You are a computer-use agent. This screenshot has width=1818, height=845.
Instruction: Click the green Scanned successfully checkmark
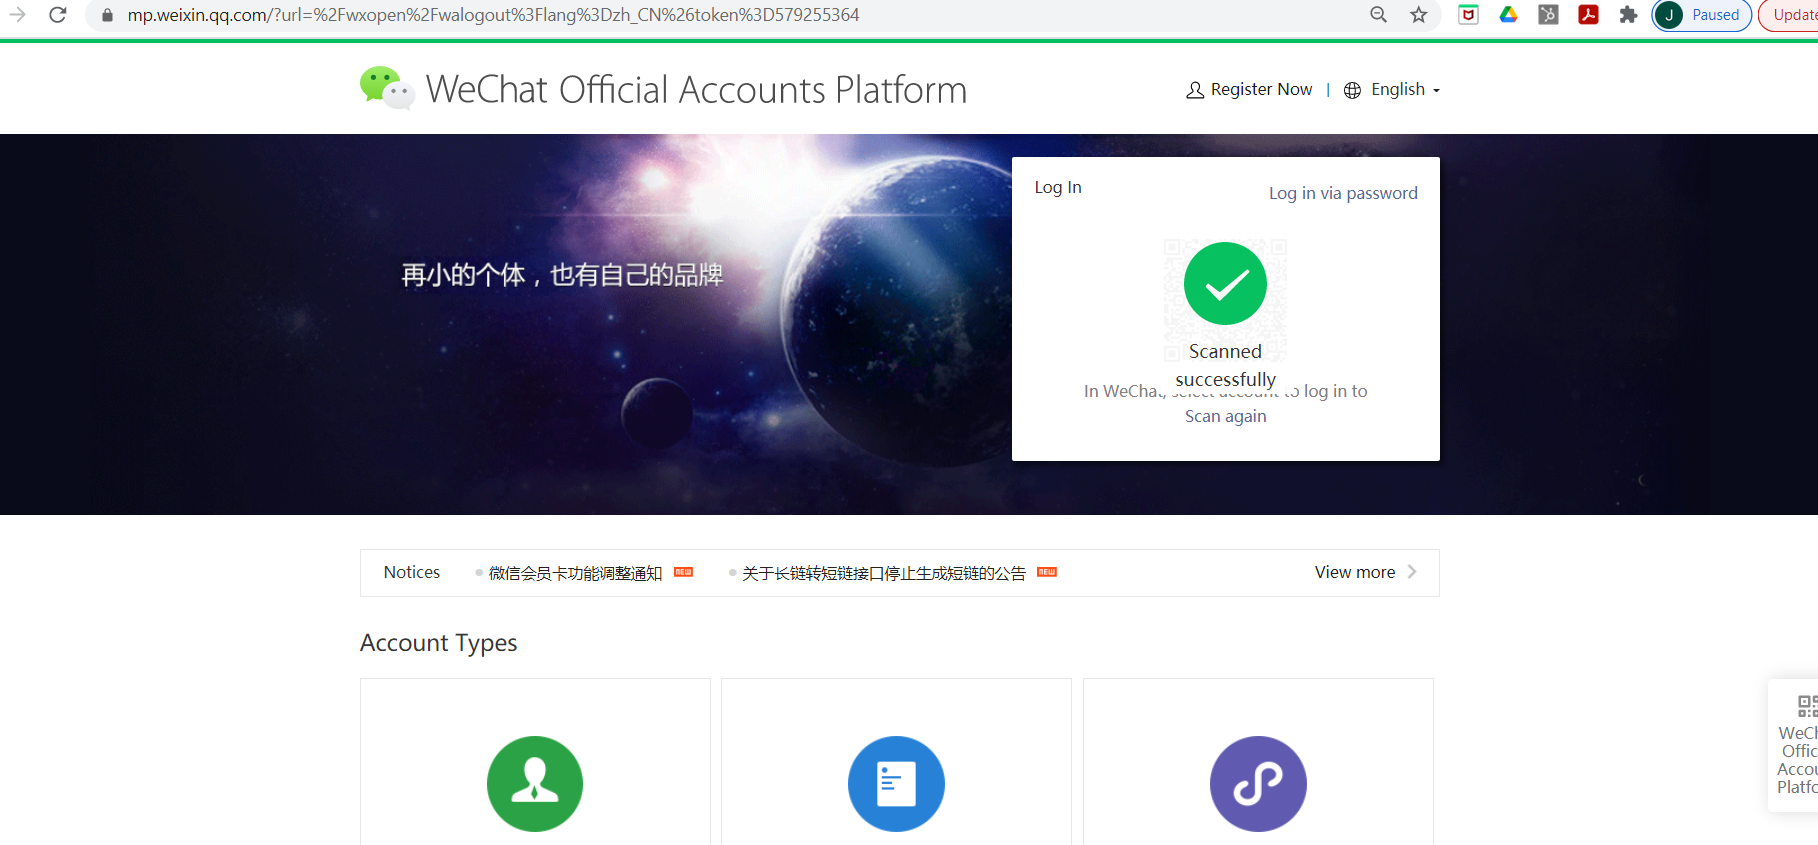[1225, 283]
